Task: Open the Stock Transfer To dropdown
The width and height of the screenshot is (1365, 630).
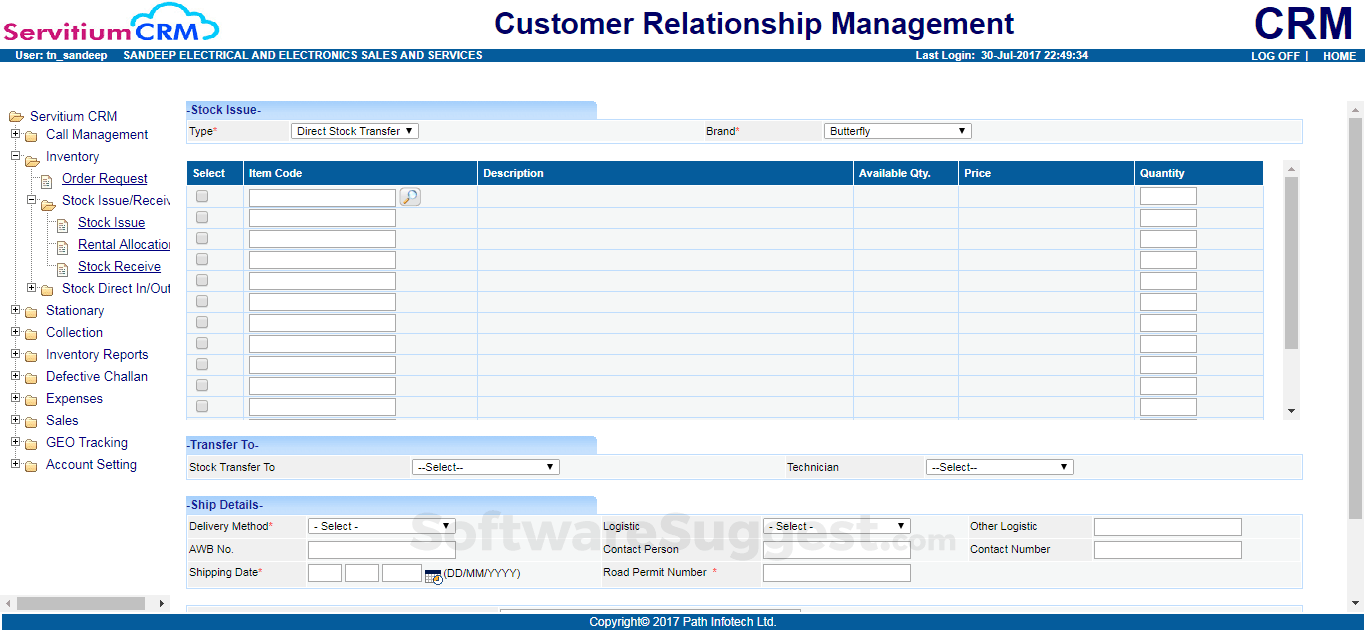Action: pyautogui.click(x=485, y=466)
